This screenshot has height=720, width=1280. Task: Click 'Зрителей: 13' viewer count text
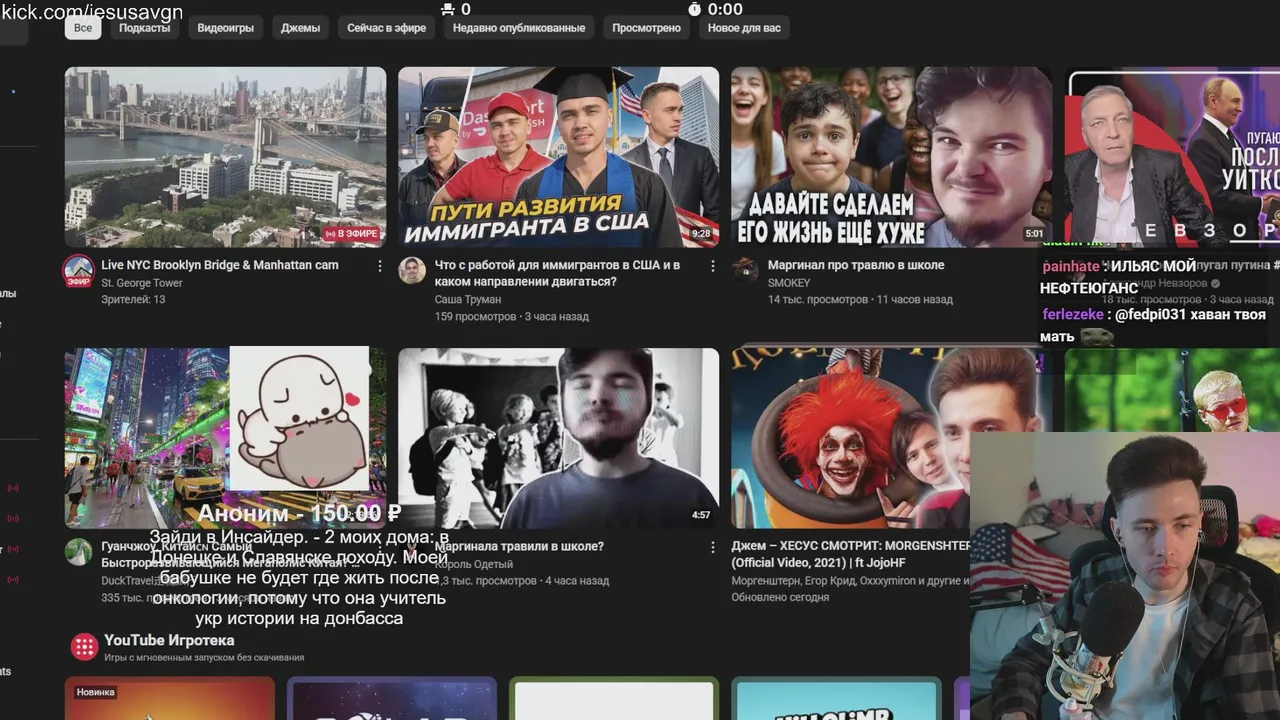pyautogui.click(x=133, y=299)
